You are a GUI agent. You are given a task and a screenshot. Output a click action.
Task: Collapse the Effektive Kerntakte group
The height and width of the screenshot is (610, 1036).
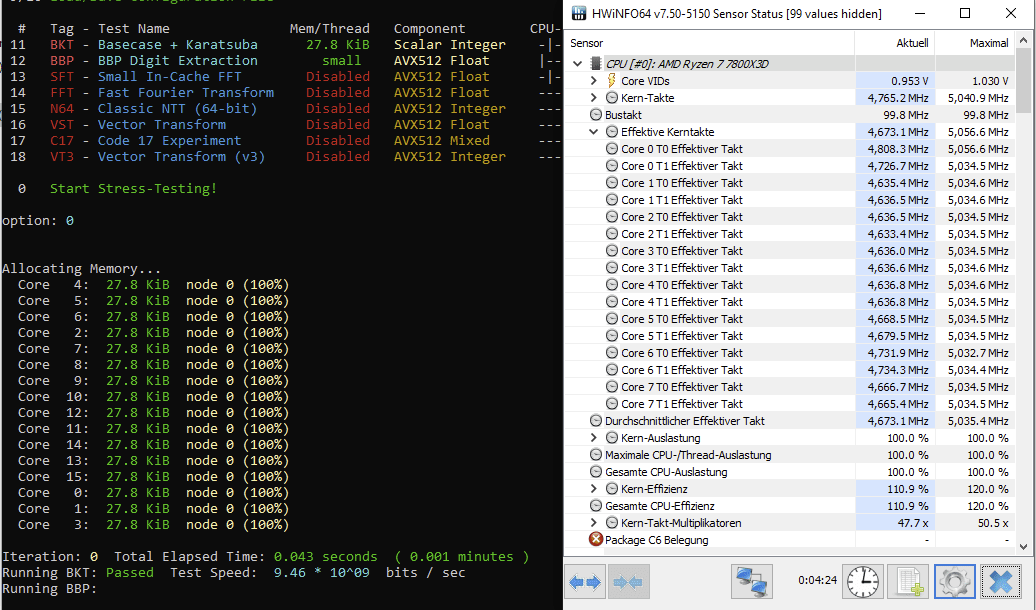(593, 132)
